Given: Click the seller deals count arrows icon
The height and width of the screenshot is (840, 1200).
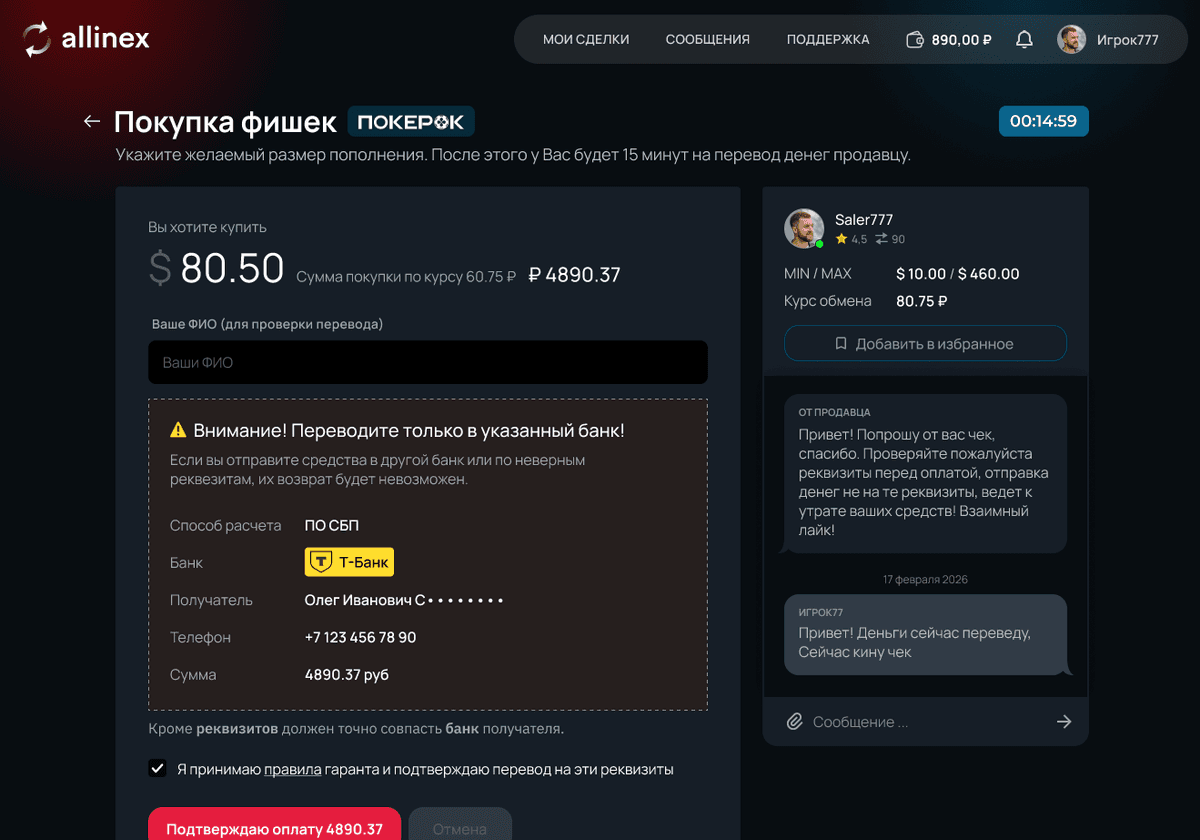Looking at the screenshot, I should point(881,239).
